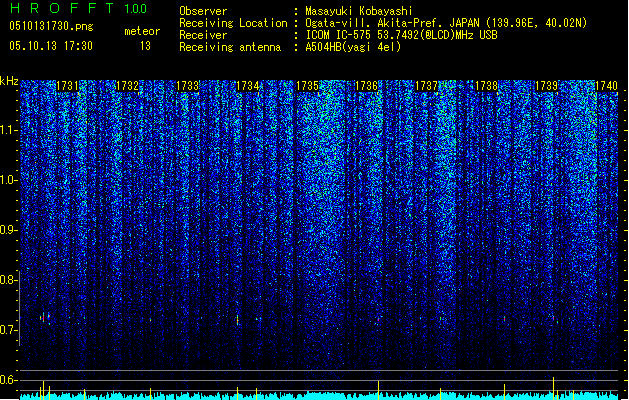Screen dimensions: 629x400
Task: Click the kHz axis unit label
Action: pos(9,81)
